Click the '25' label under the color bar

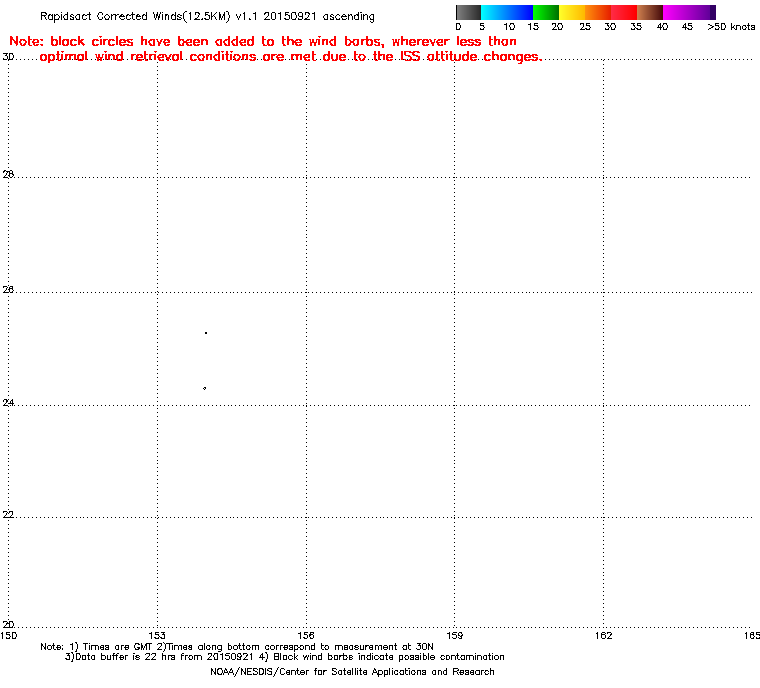pos(585,27)
